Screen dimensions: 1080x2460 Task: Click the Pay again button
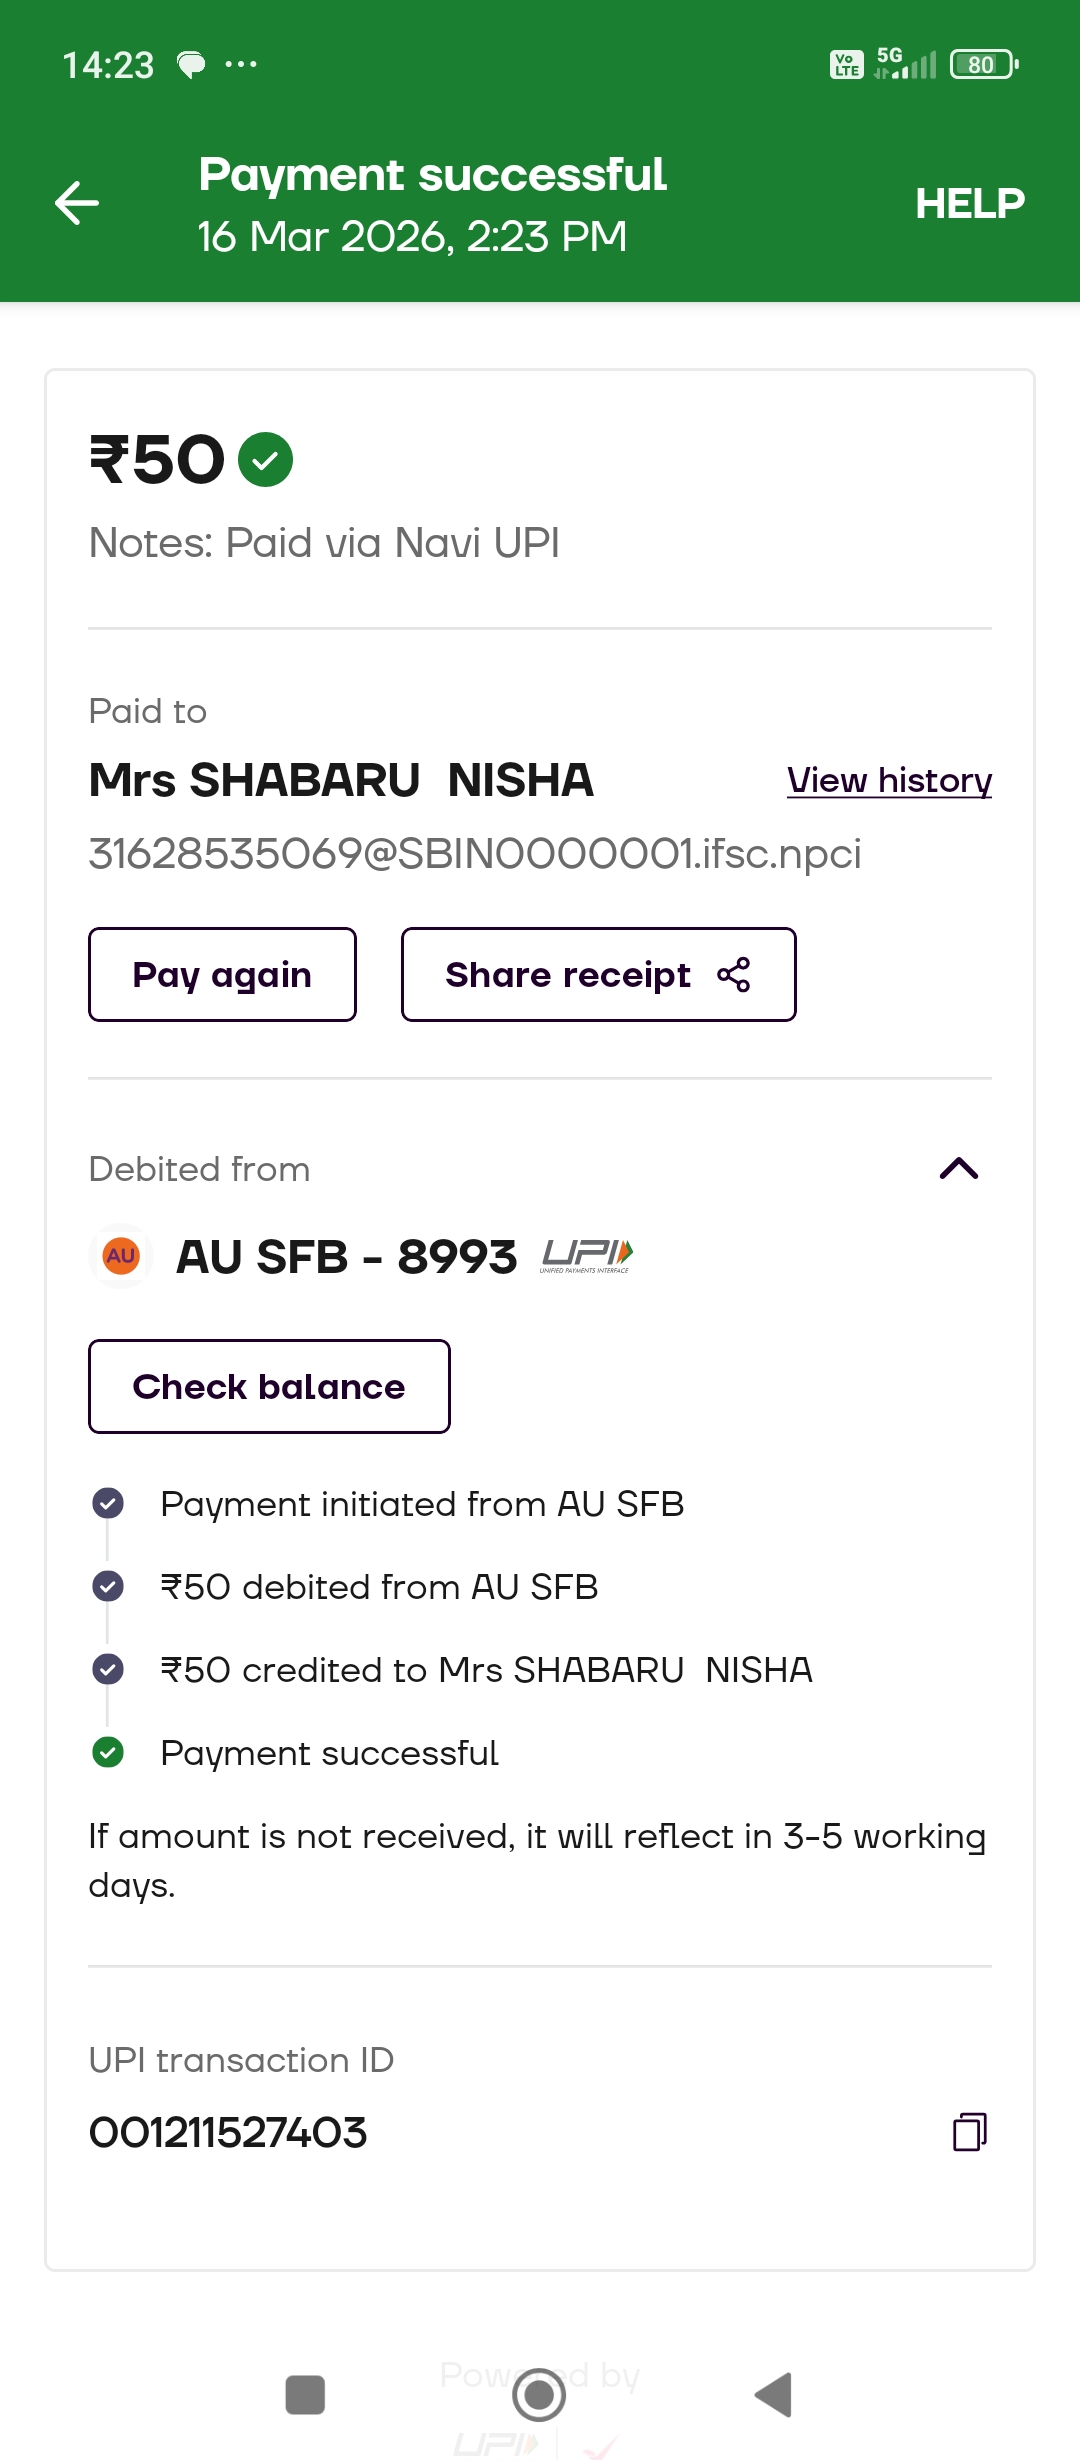[x=222, y=975]
